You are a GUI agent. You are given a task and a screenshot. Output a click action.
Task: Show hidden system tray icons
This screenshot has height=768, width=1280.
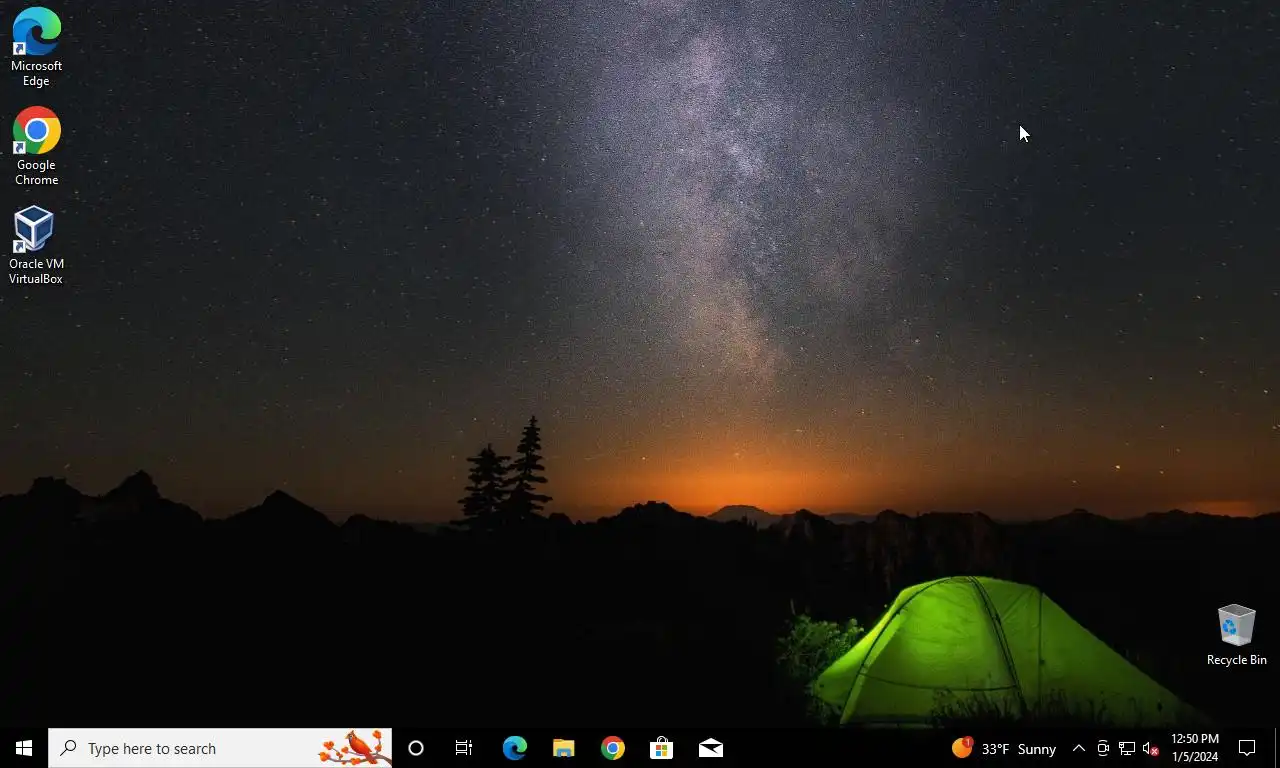[x=1078, y=748]
